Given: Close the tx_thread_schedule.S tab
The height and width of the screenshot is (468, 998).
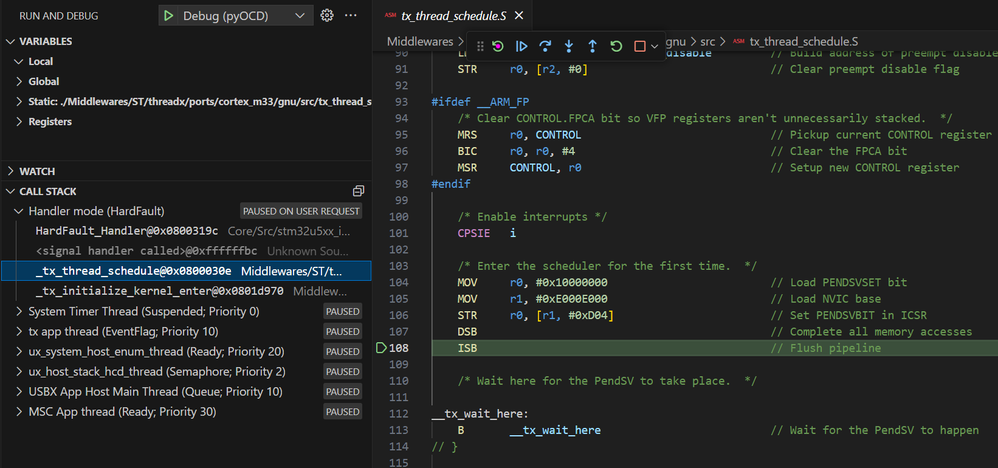Looking at the screenshot, I should click(519, 16).
